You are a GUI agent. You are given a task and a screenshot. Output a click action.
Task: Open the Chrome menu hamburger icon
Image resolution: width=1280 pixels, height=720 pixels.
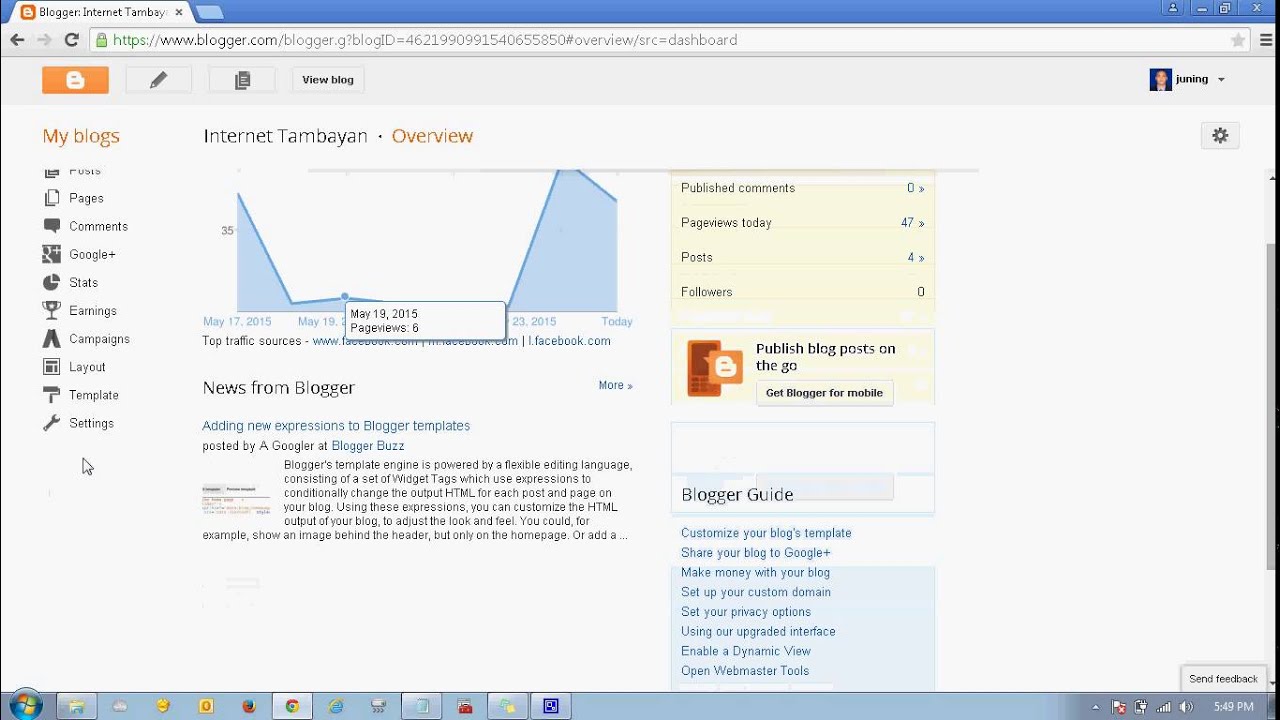pos(1266,40)
